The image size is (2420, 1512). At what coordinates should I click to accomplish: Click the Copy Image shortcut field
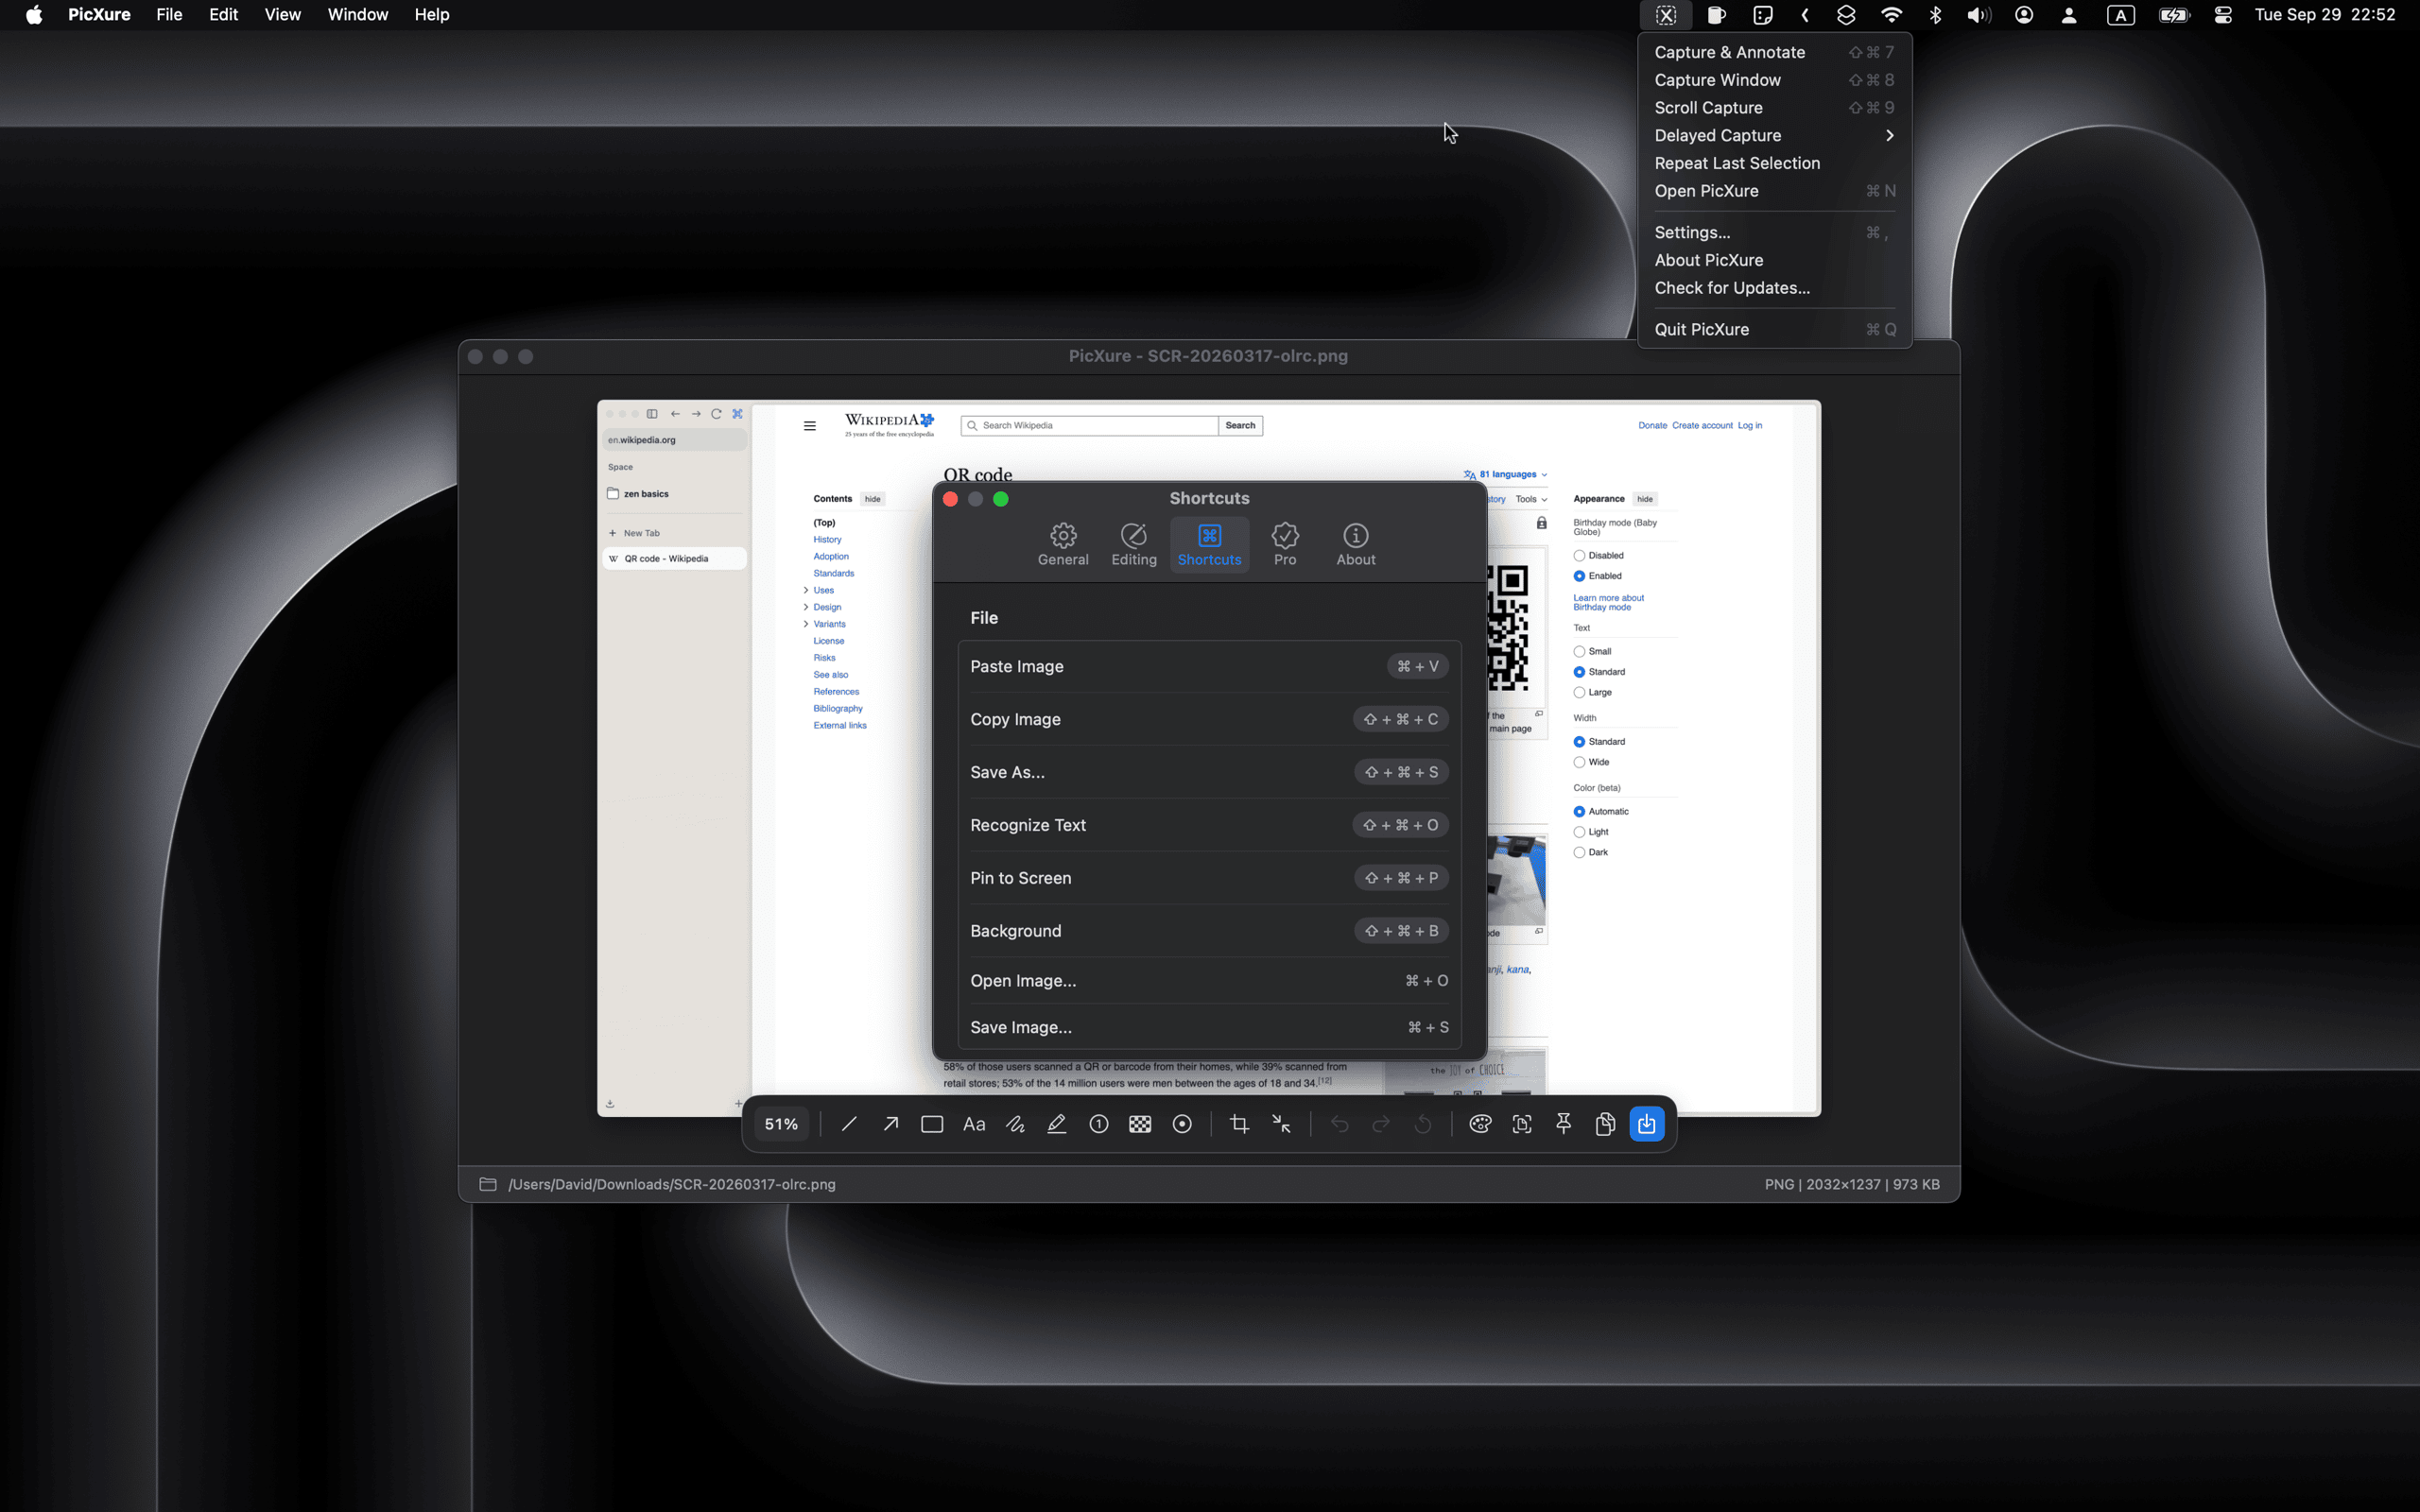1401,719
